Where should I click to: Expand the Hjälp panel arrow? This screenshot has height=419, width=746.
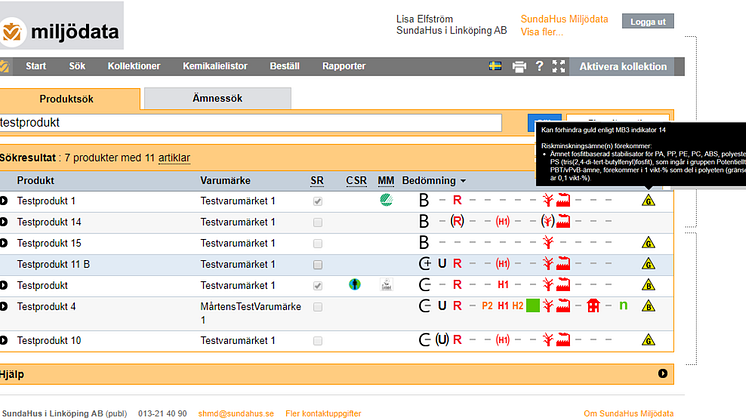(662, 373)
